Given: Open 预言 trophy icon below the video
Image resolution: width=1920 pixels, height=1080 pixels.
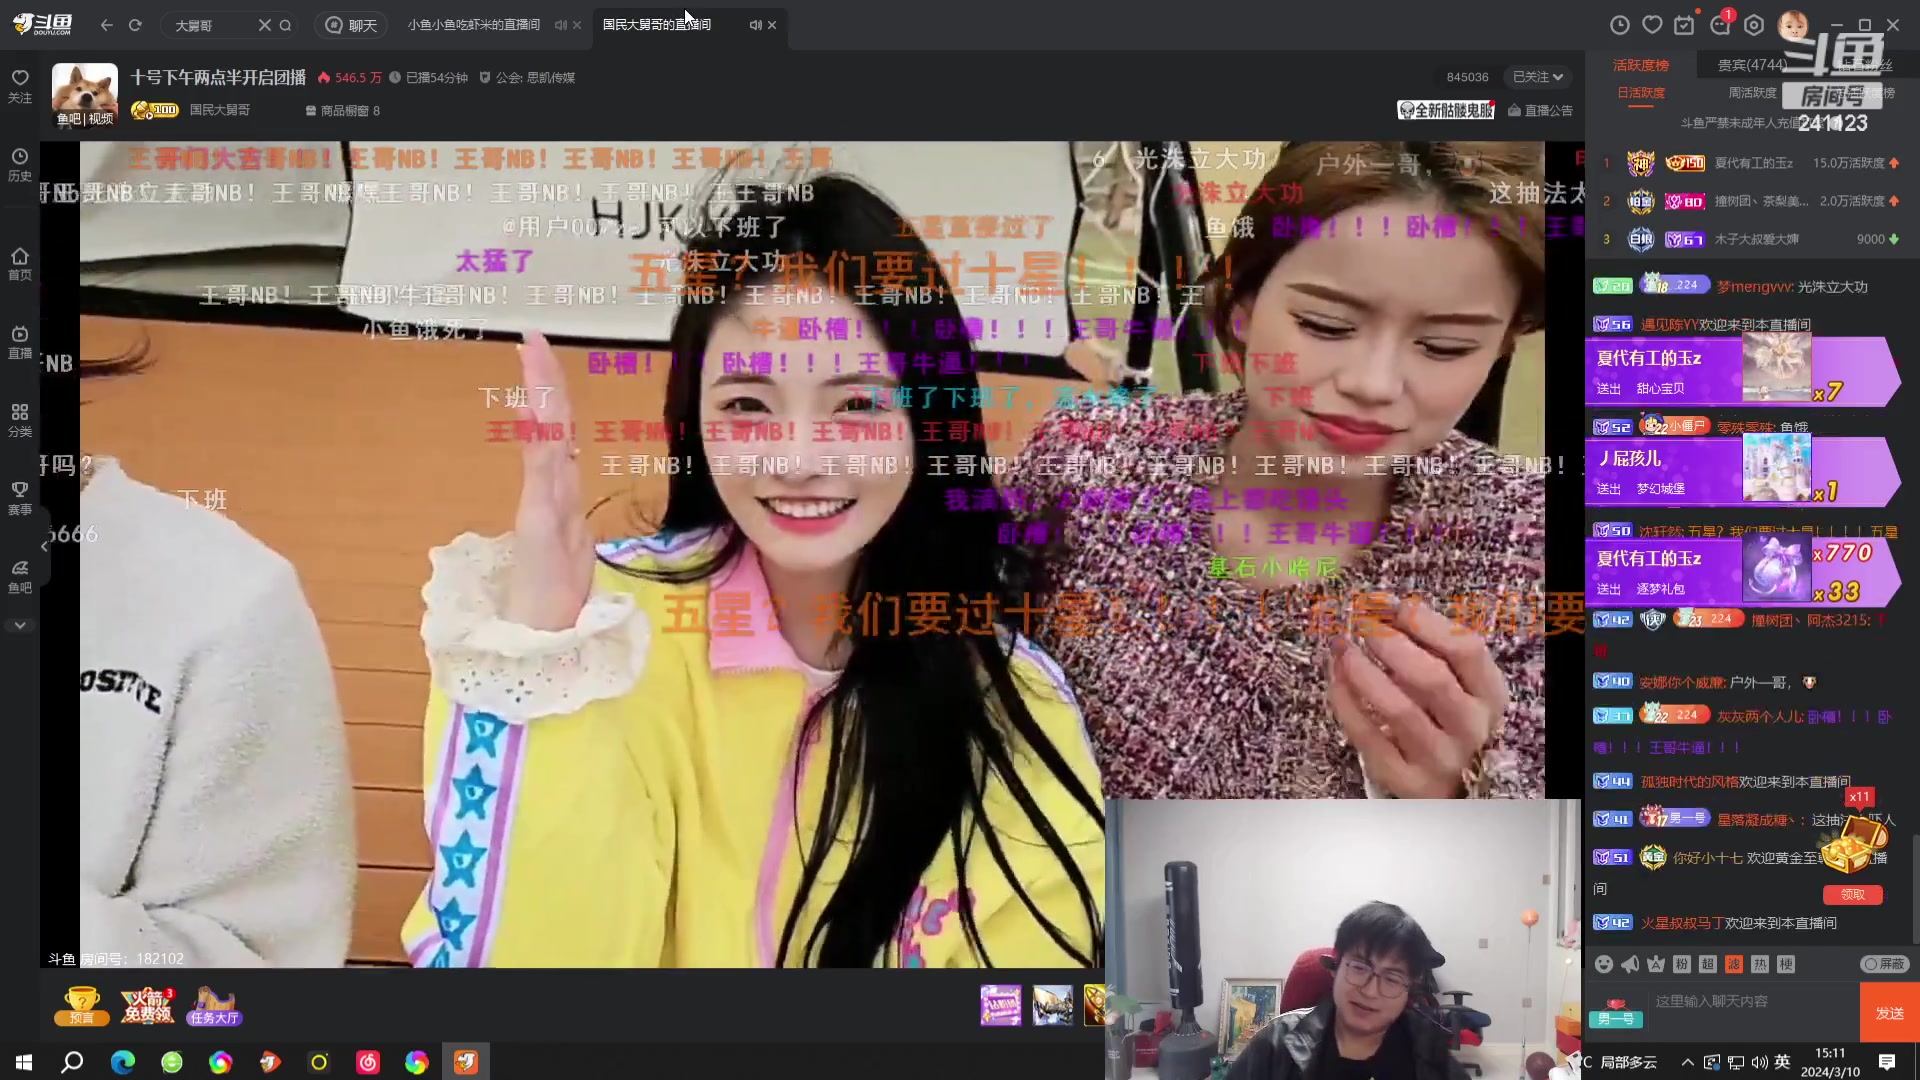Looking at the screenshot, I should (x=81, y=1006).
